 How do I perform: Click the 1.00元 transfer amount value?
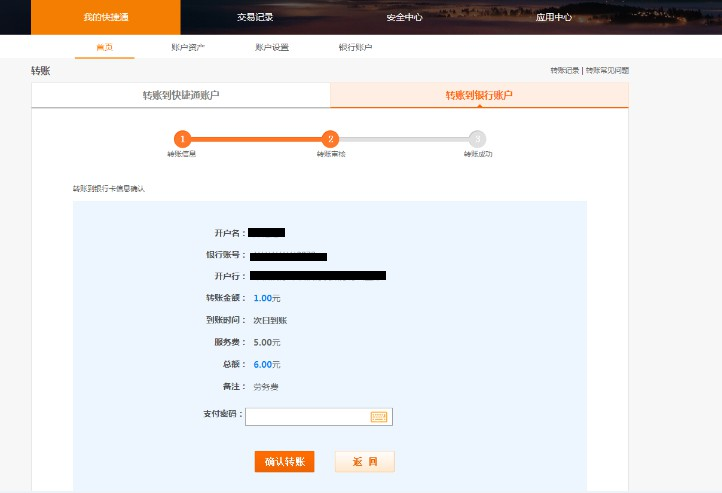267,298
